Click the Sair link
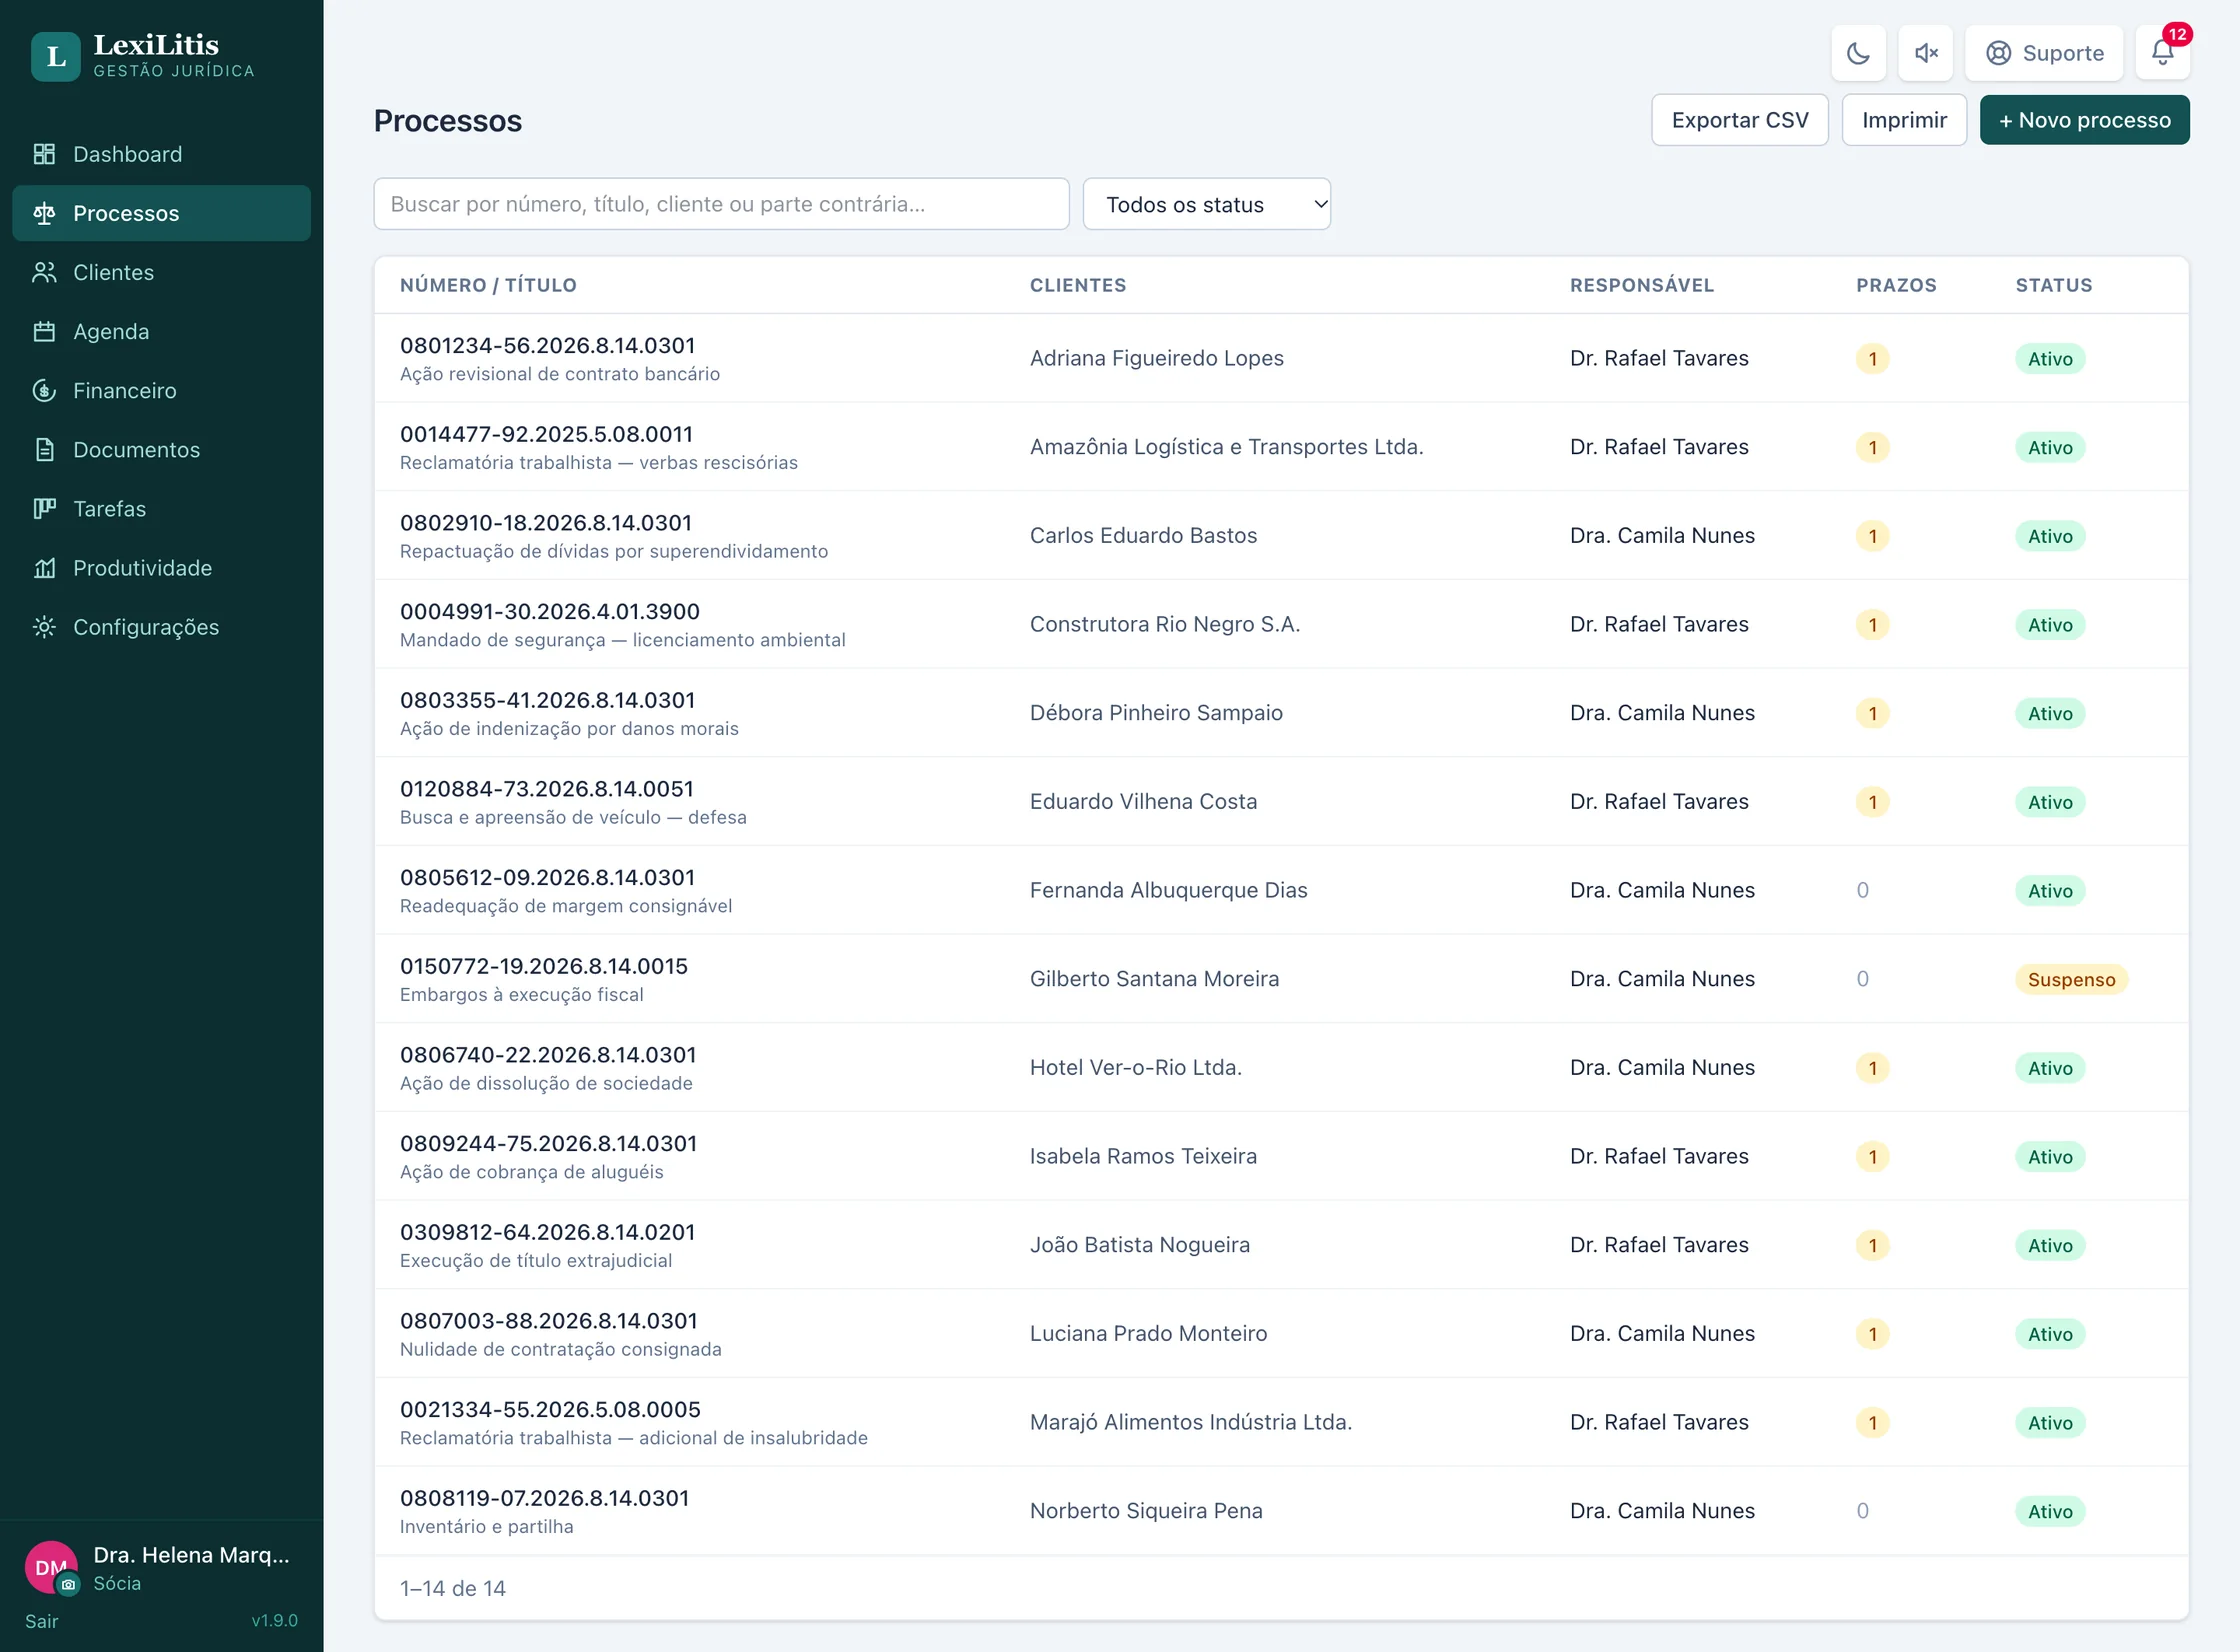Viewport: 2240px width, 1652px height. pos(42,1621)
